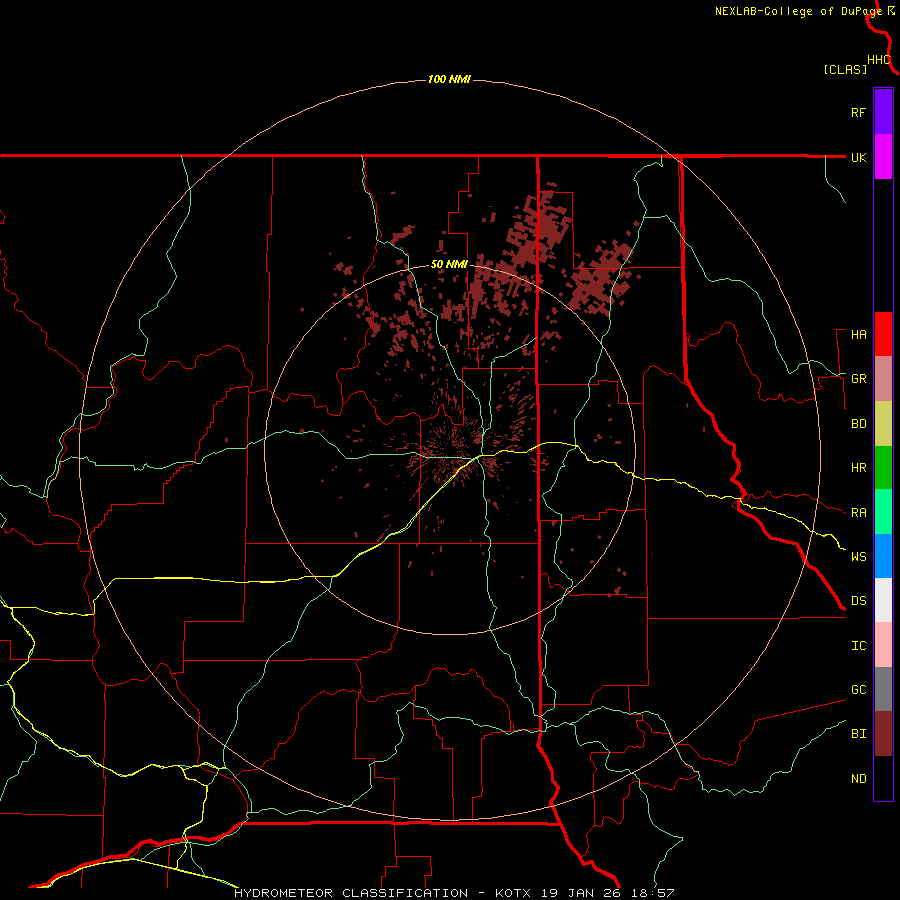The image size is (900, 900).
Task: Click the WS blue legend swatch
Action: click(x=883, y=556)
